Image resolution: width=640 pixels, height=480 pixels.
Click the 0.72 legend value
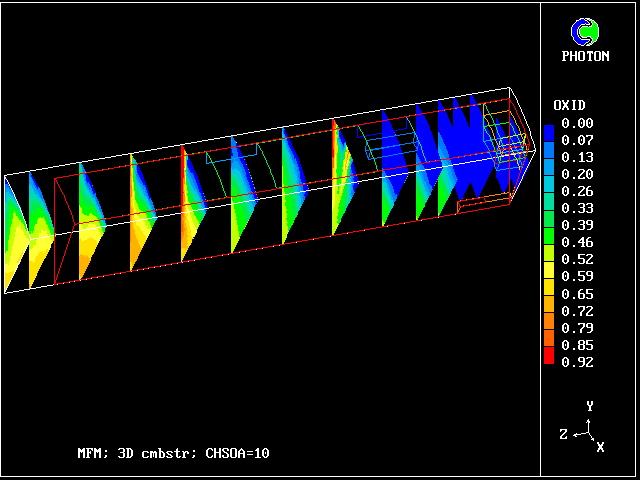[x=577, y=311]
